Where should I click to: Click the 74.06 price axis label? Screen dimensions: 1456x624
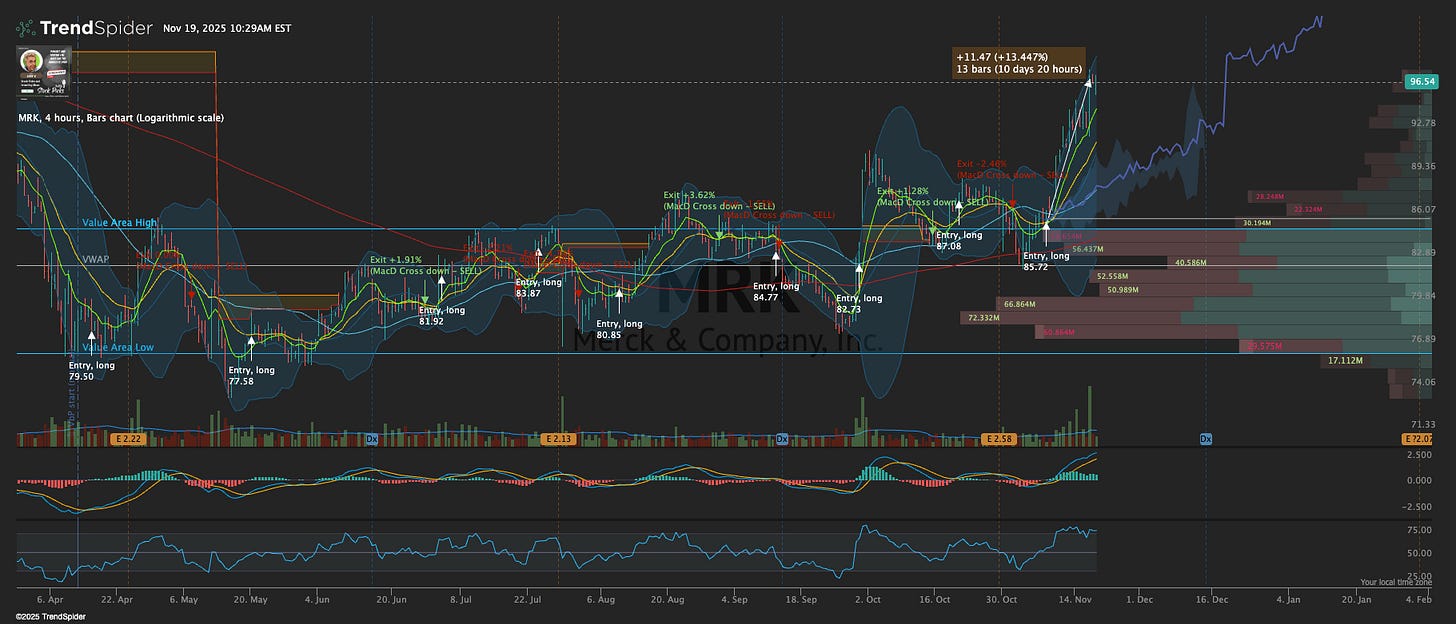point(1422,382)
